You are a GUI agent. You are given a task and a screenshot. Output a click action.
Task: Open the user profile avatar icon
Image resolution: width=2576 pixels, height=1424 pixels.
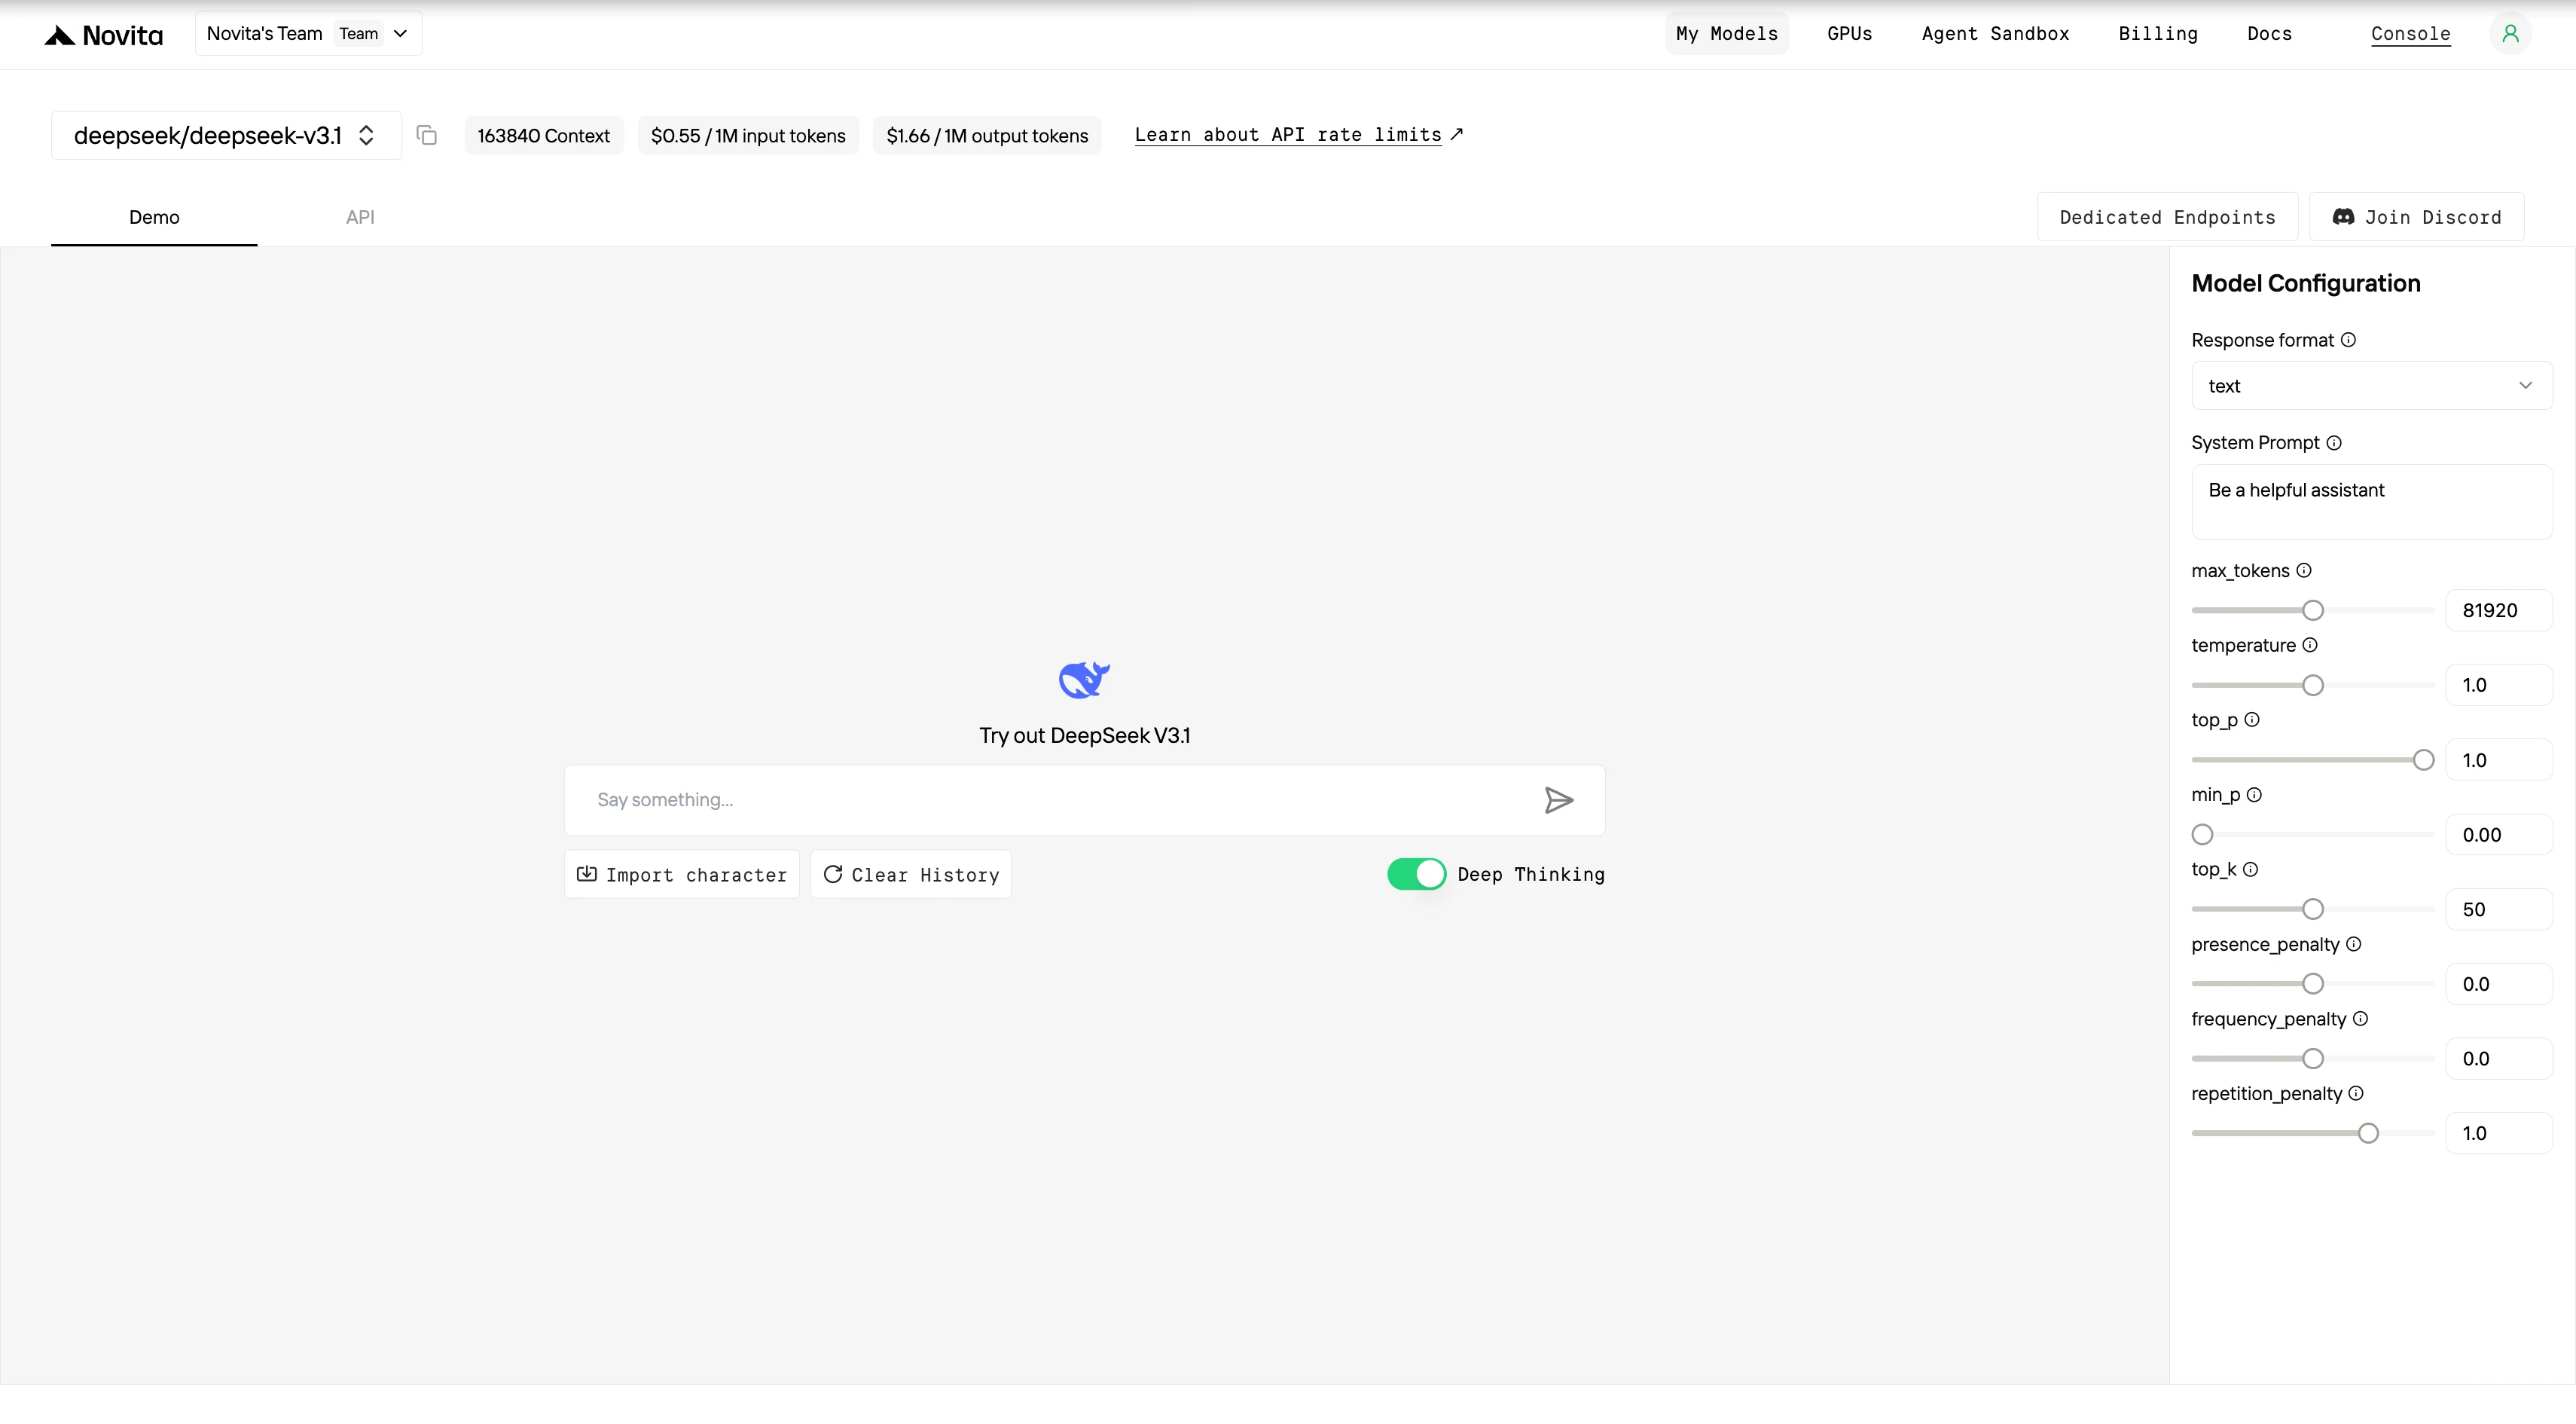click(2510, 34)
